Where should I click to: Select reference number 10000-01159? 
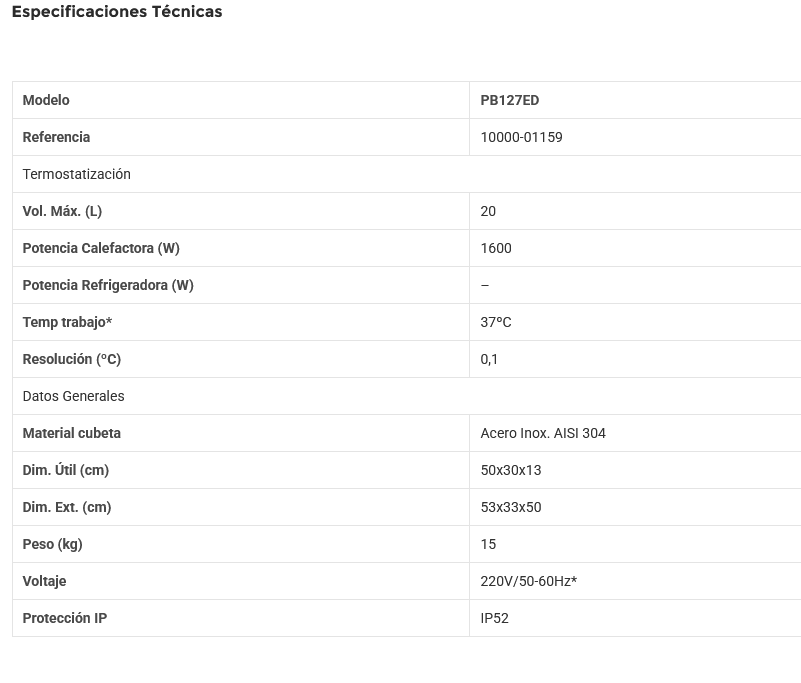click(521, 137)
